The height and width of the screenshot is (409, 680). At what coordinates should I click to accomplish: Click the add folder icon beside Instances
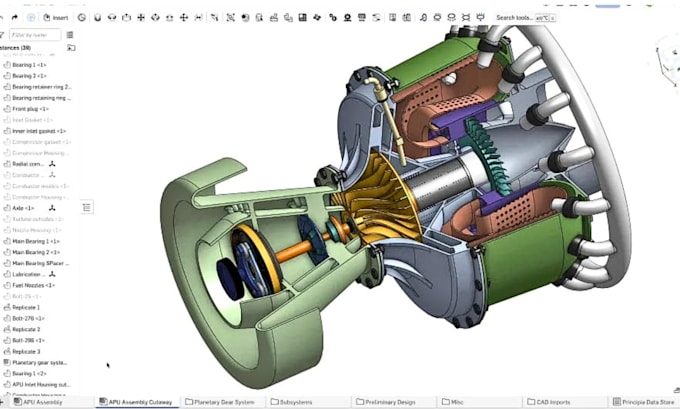[71, 48]
